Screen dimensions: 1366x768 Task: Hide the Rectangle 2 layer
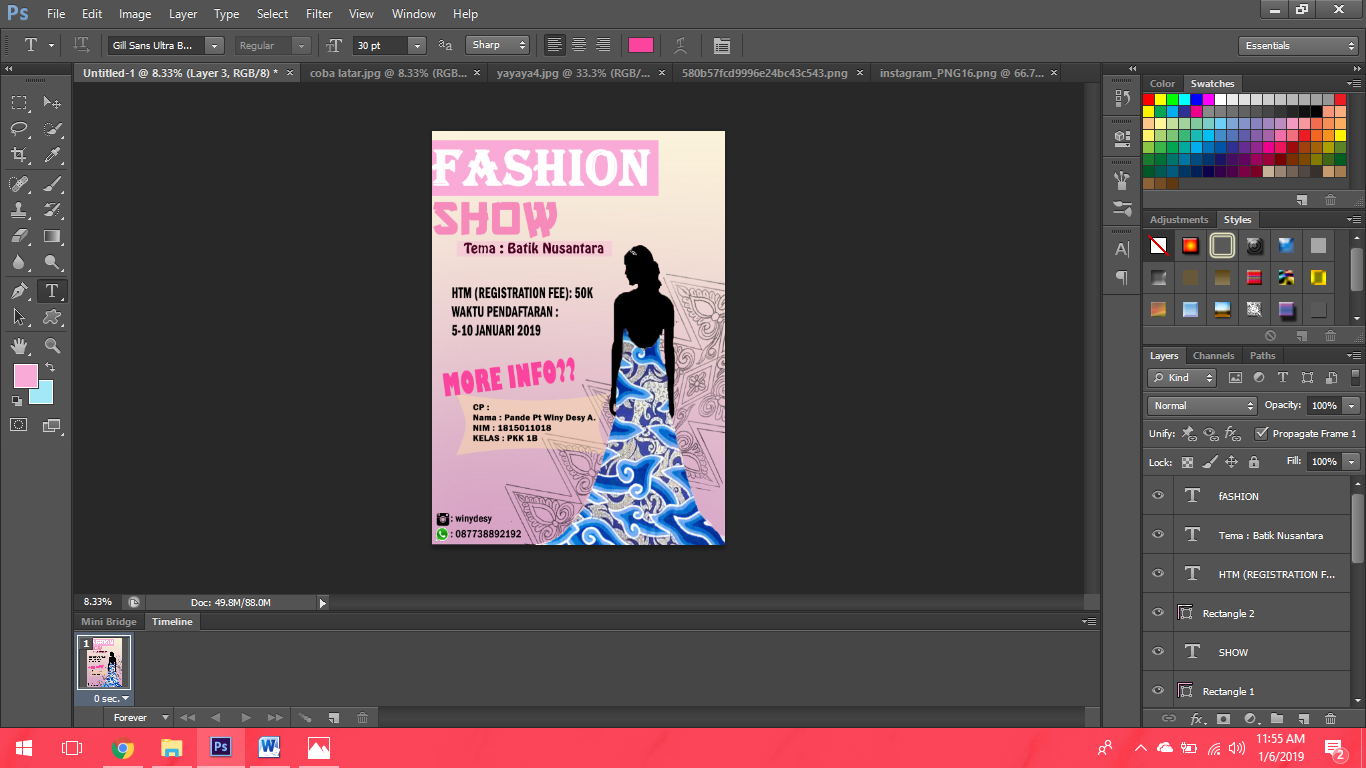(x=1158, y=613)
